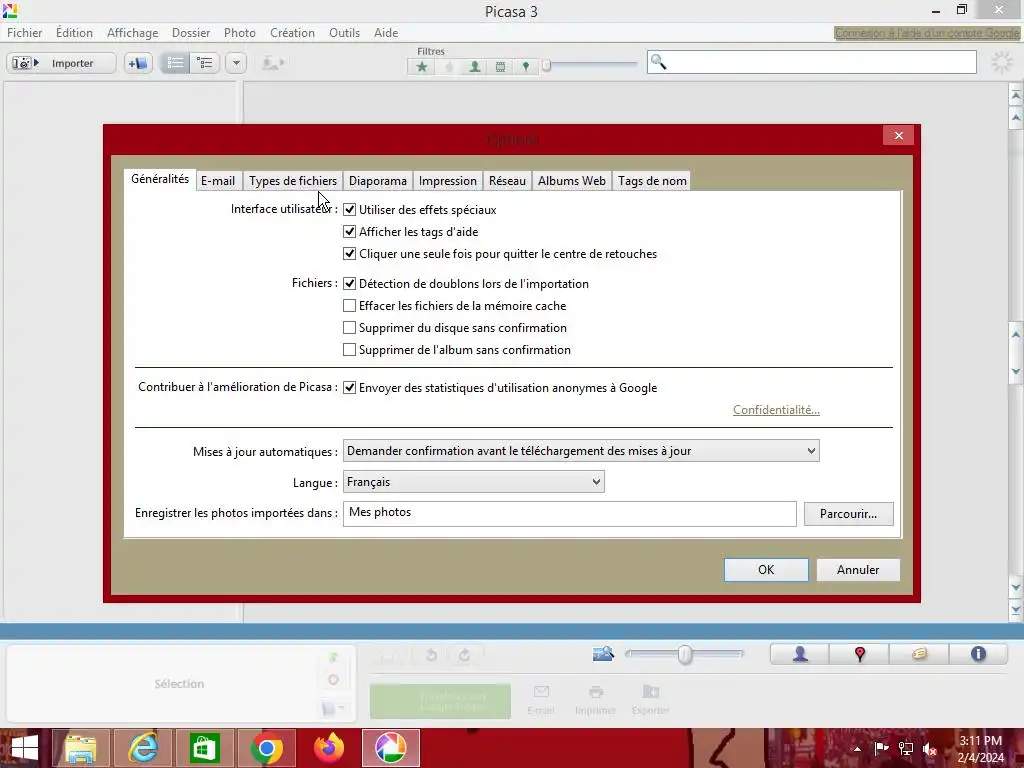Launch Internet Explorer from the taskbar
1024x768 pixels.
click(x=142, y=748)
